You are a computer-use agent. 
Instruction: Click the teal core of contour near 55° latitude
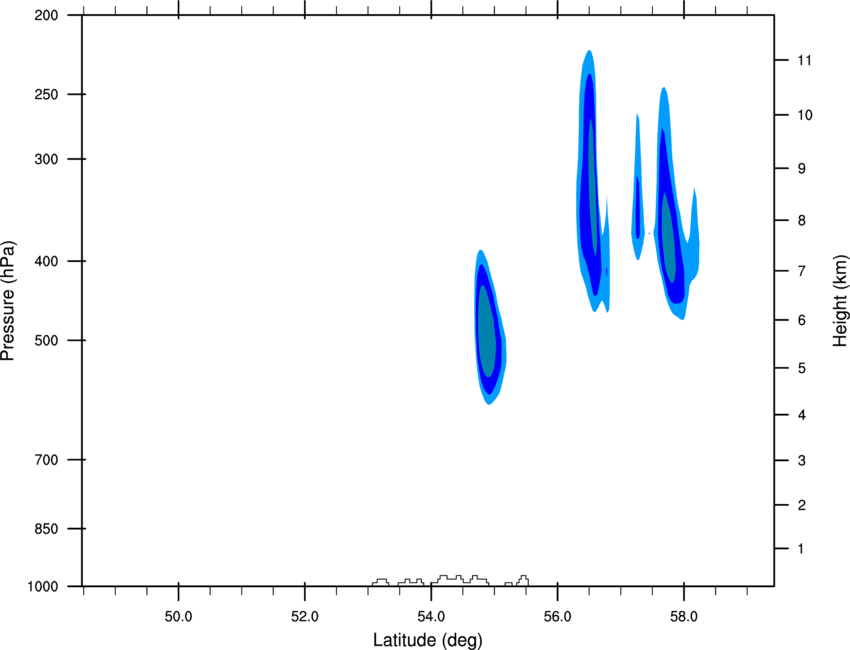click(486, 331)
